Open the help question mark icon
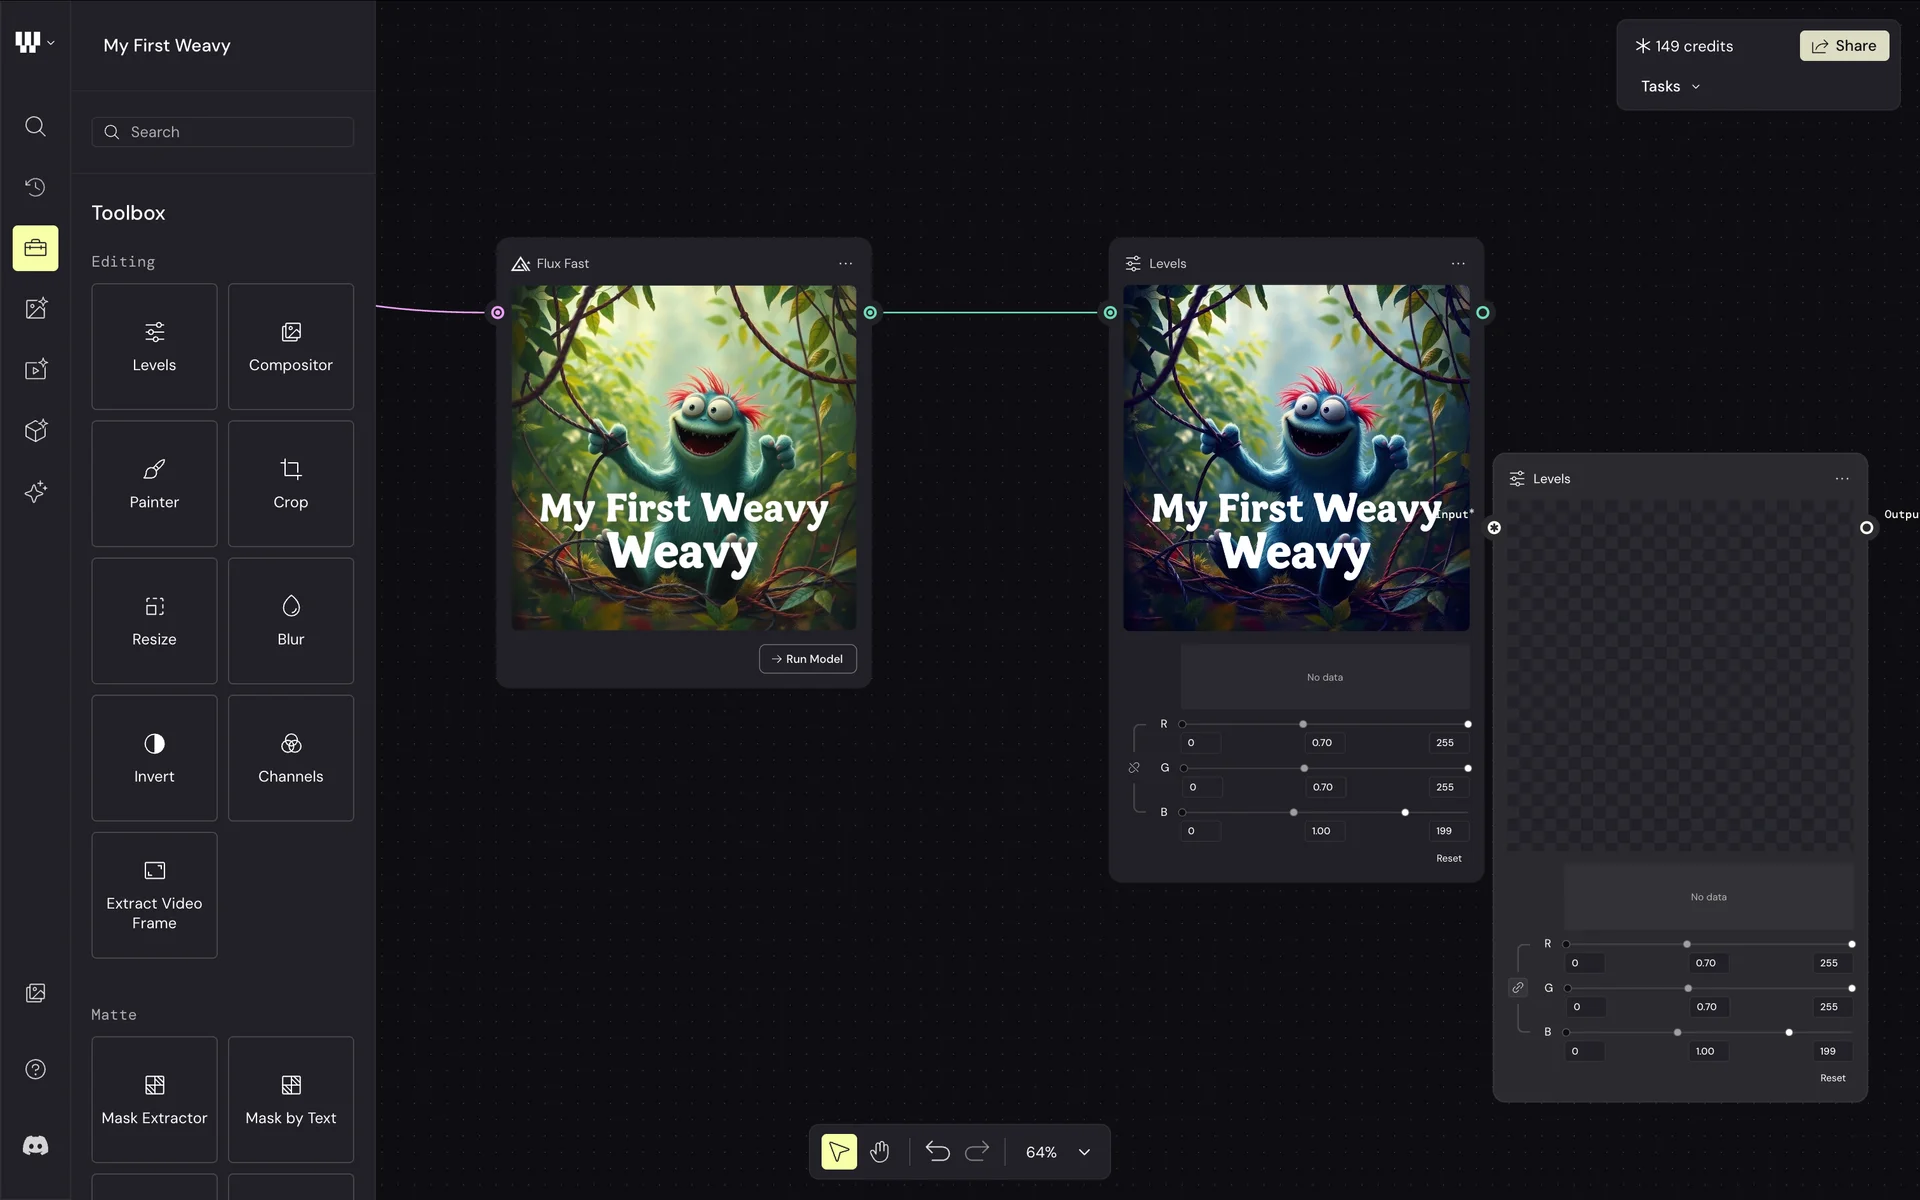Screen dimensions: 1920x1200 click(x=35, y=1070)
